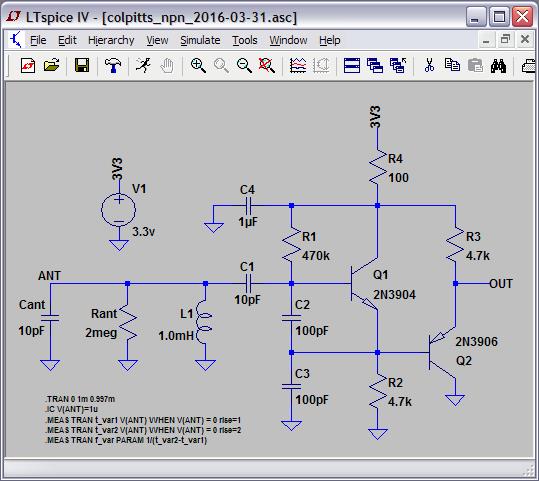
Task: Click the greyed plot settings icon
Action: click(321, 65)
